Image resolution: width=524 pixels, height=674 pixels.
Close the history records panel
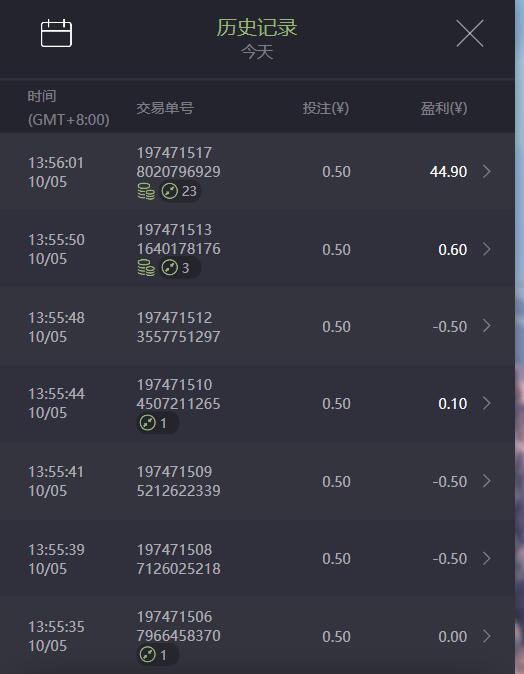point(470,33)
